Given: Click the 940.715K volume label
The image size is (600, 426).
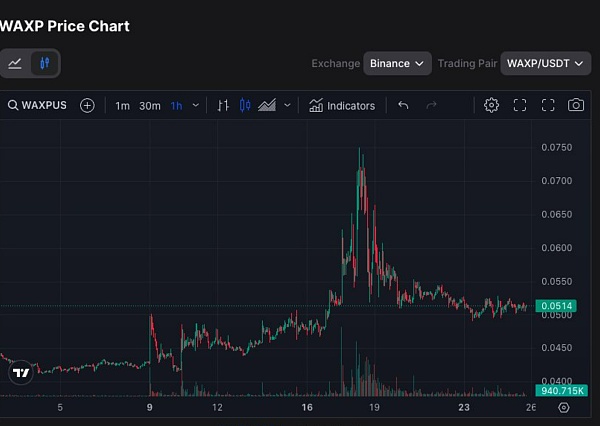Looking at the screenshot, I should 562,391.
